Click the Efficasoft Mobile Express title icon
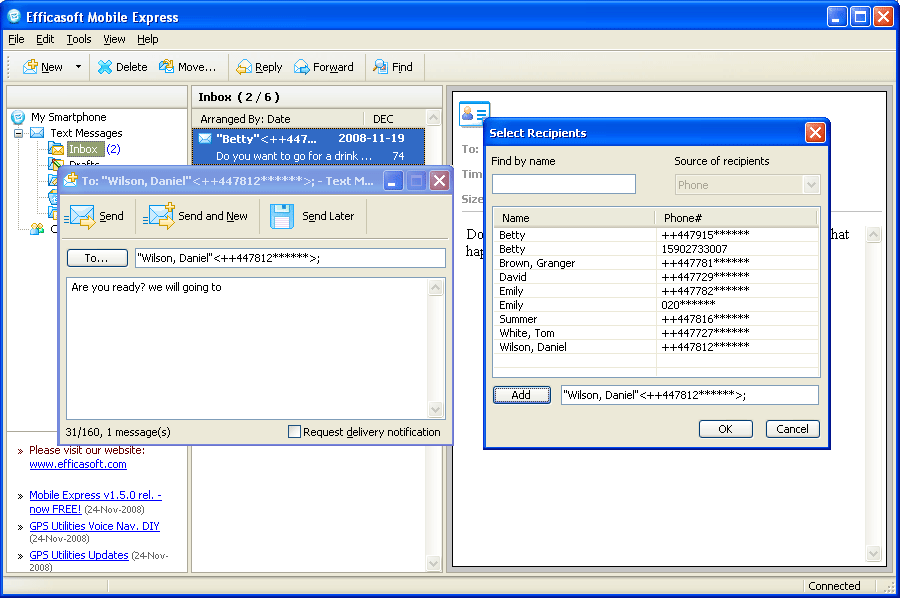 (14, 17)
